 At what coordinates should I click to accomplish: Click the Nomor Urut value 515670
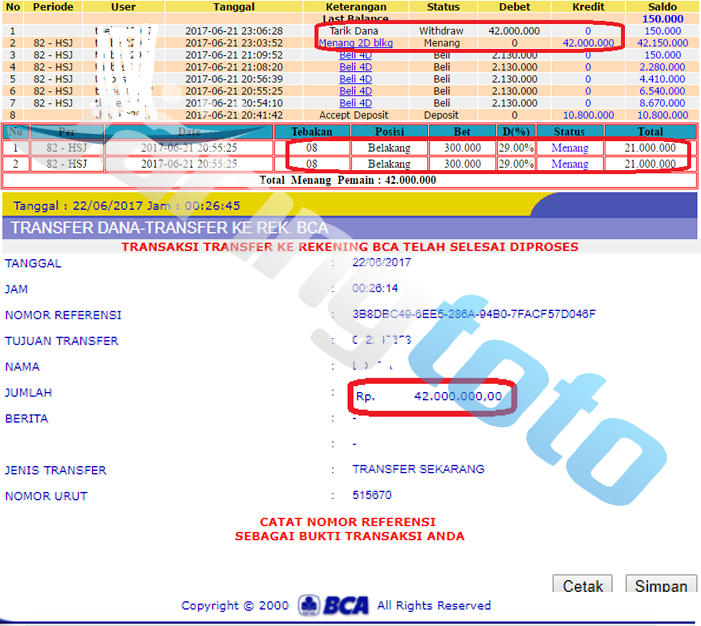click(372, 496)
